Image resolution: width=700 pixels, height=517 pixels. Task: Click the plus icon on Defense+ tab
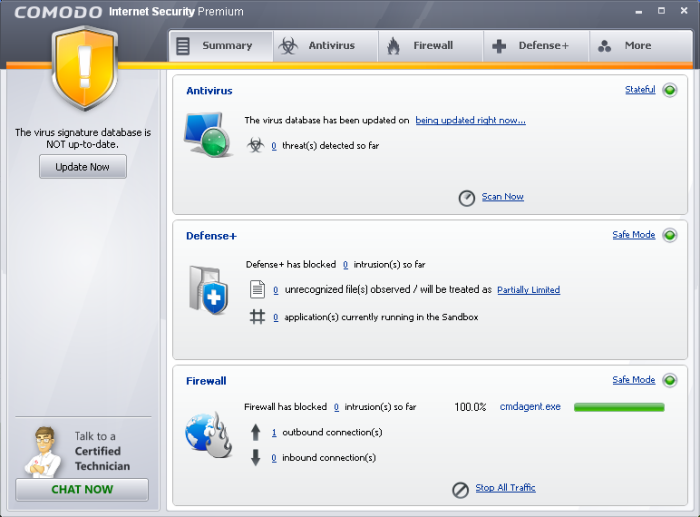tap(499, 46)
